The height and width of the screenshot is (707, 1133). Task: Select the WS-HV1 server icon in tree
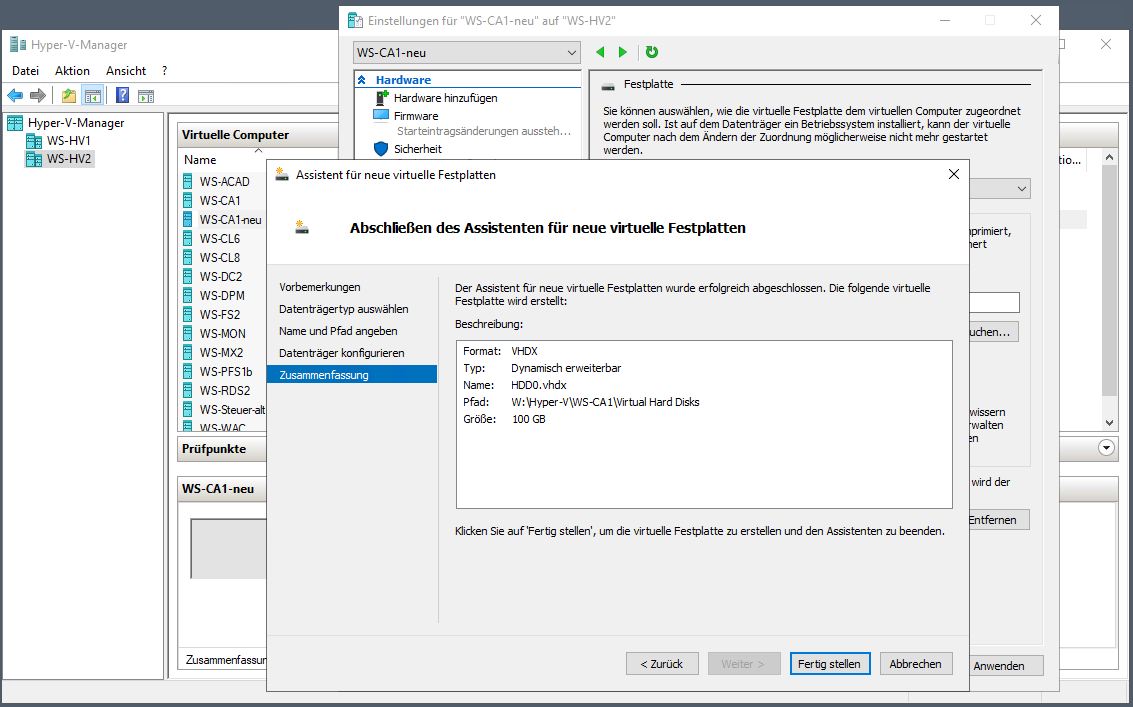34,141
